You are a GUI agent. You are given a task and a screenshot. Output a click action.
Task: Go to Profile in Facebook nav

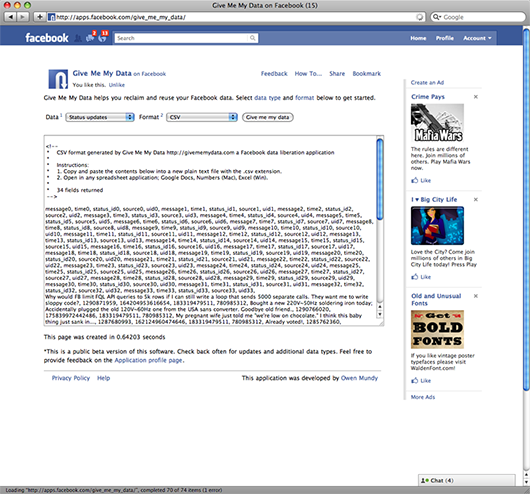click(x=444, y=38)
